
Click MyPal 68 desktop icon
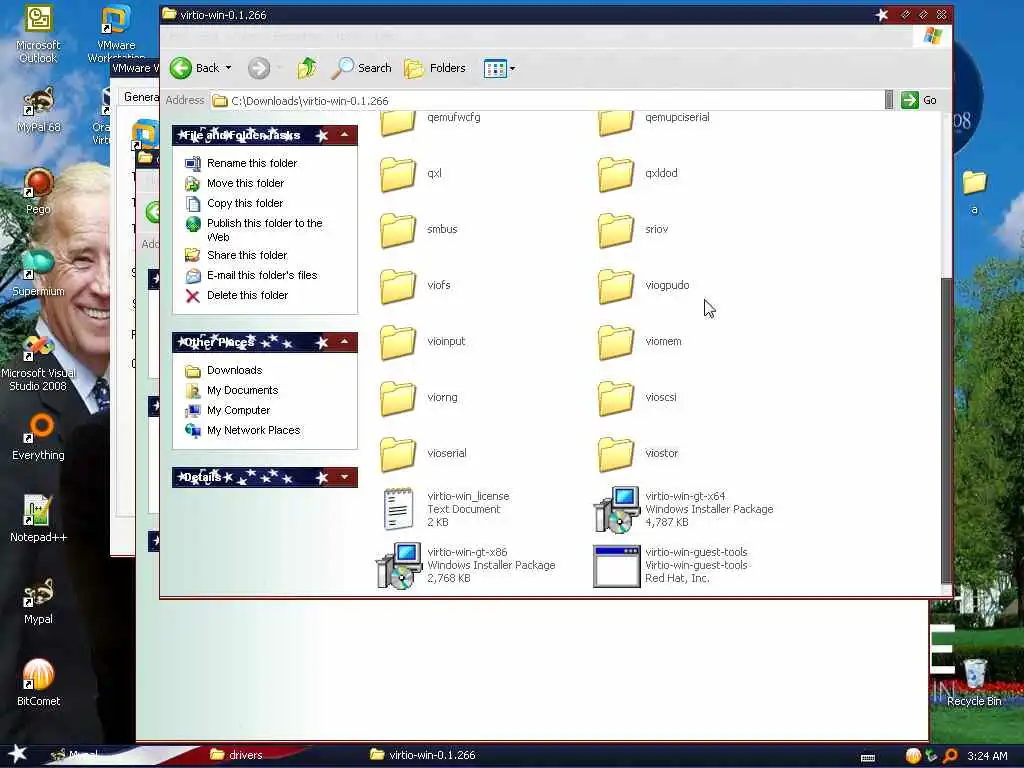point(38,110)
